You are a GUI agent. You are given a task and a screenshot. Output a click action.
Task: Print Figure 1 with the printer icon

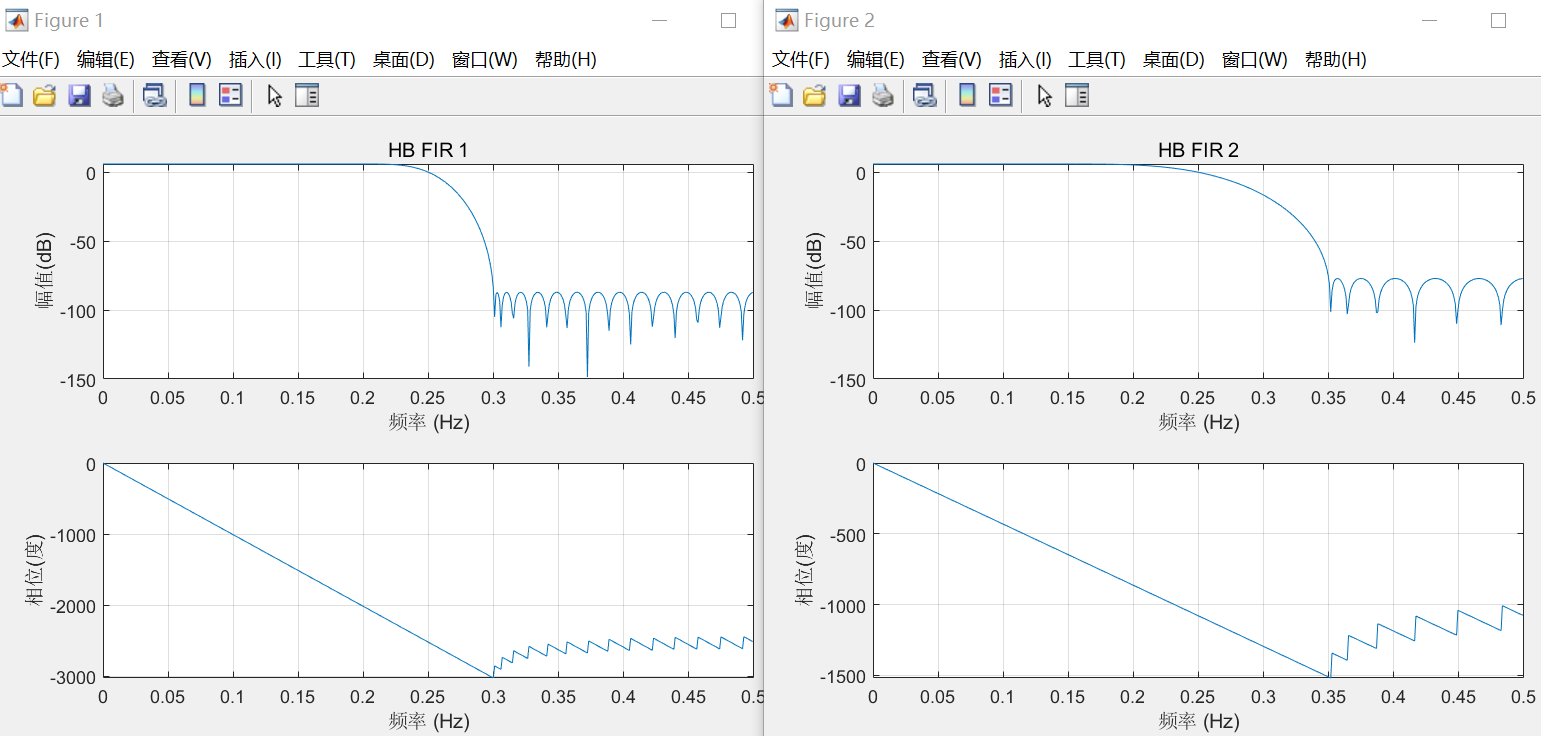tap(112, 95)
